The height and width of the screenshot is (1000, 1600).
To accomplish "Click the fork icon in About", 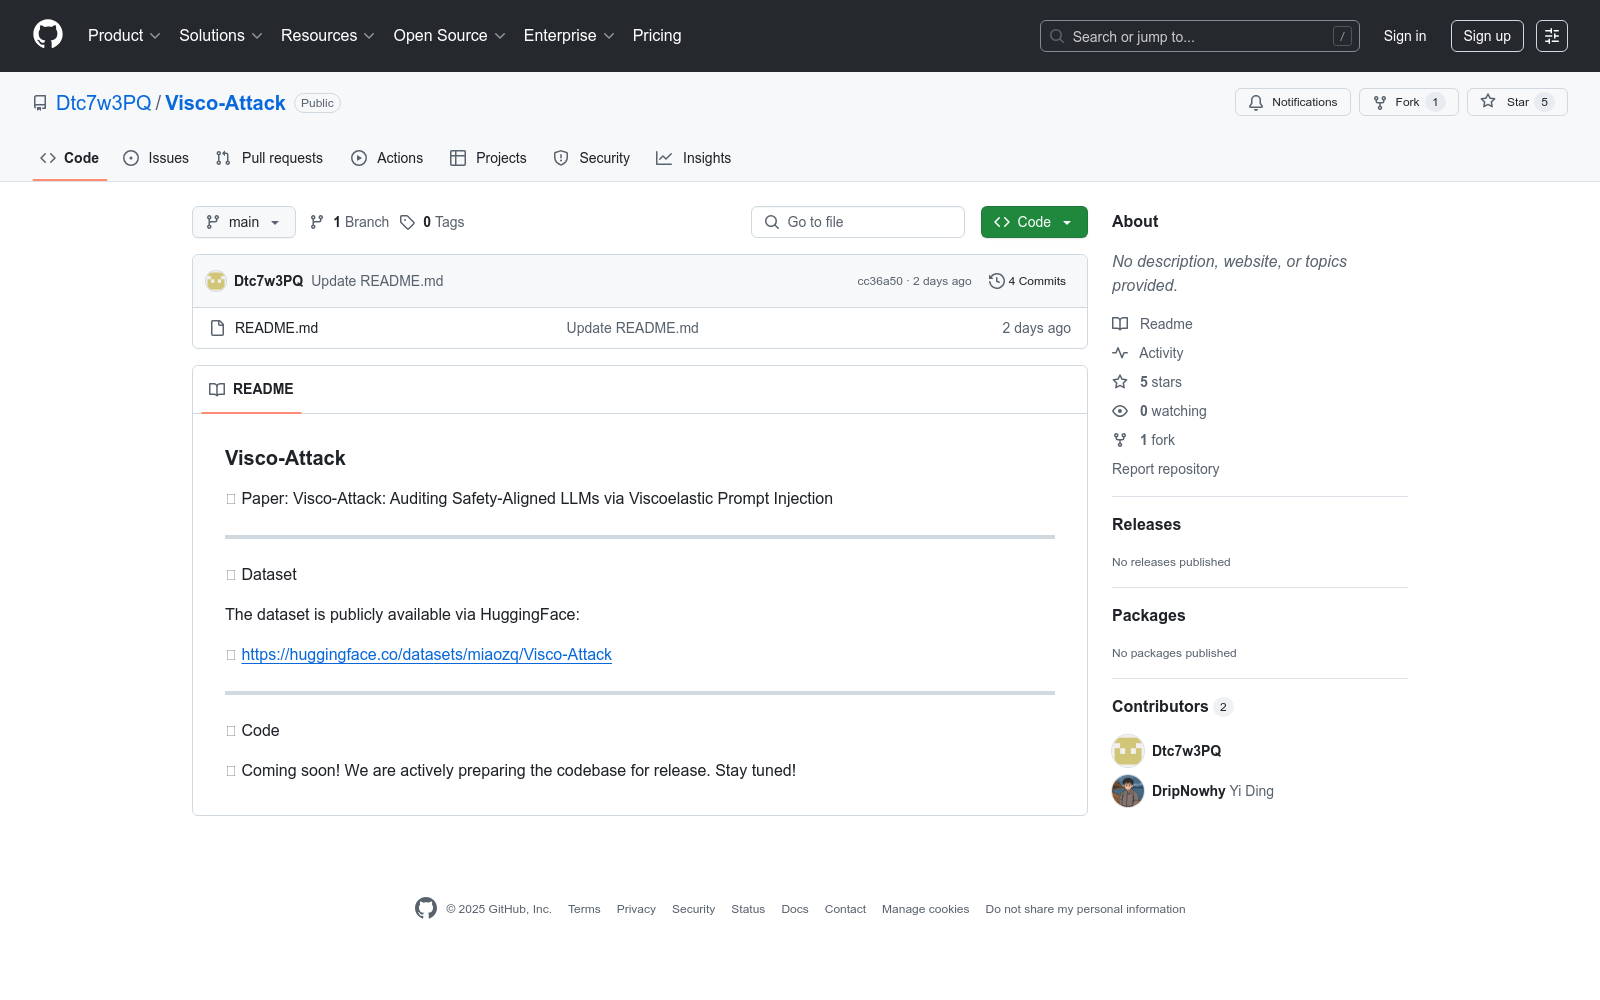I will tap(1120, 440).
